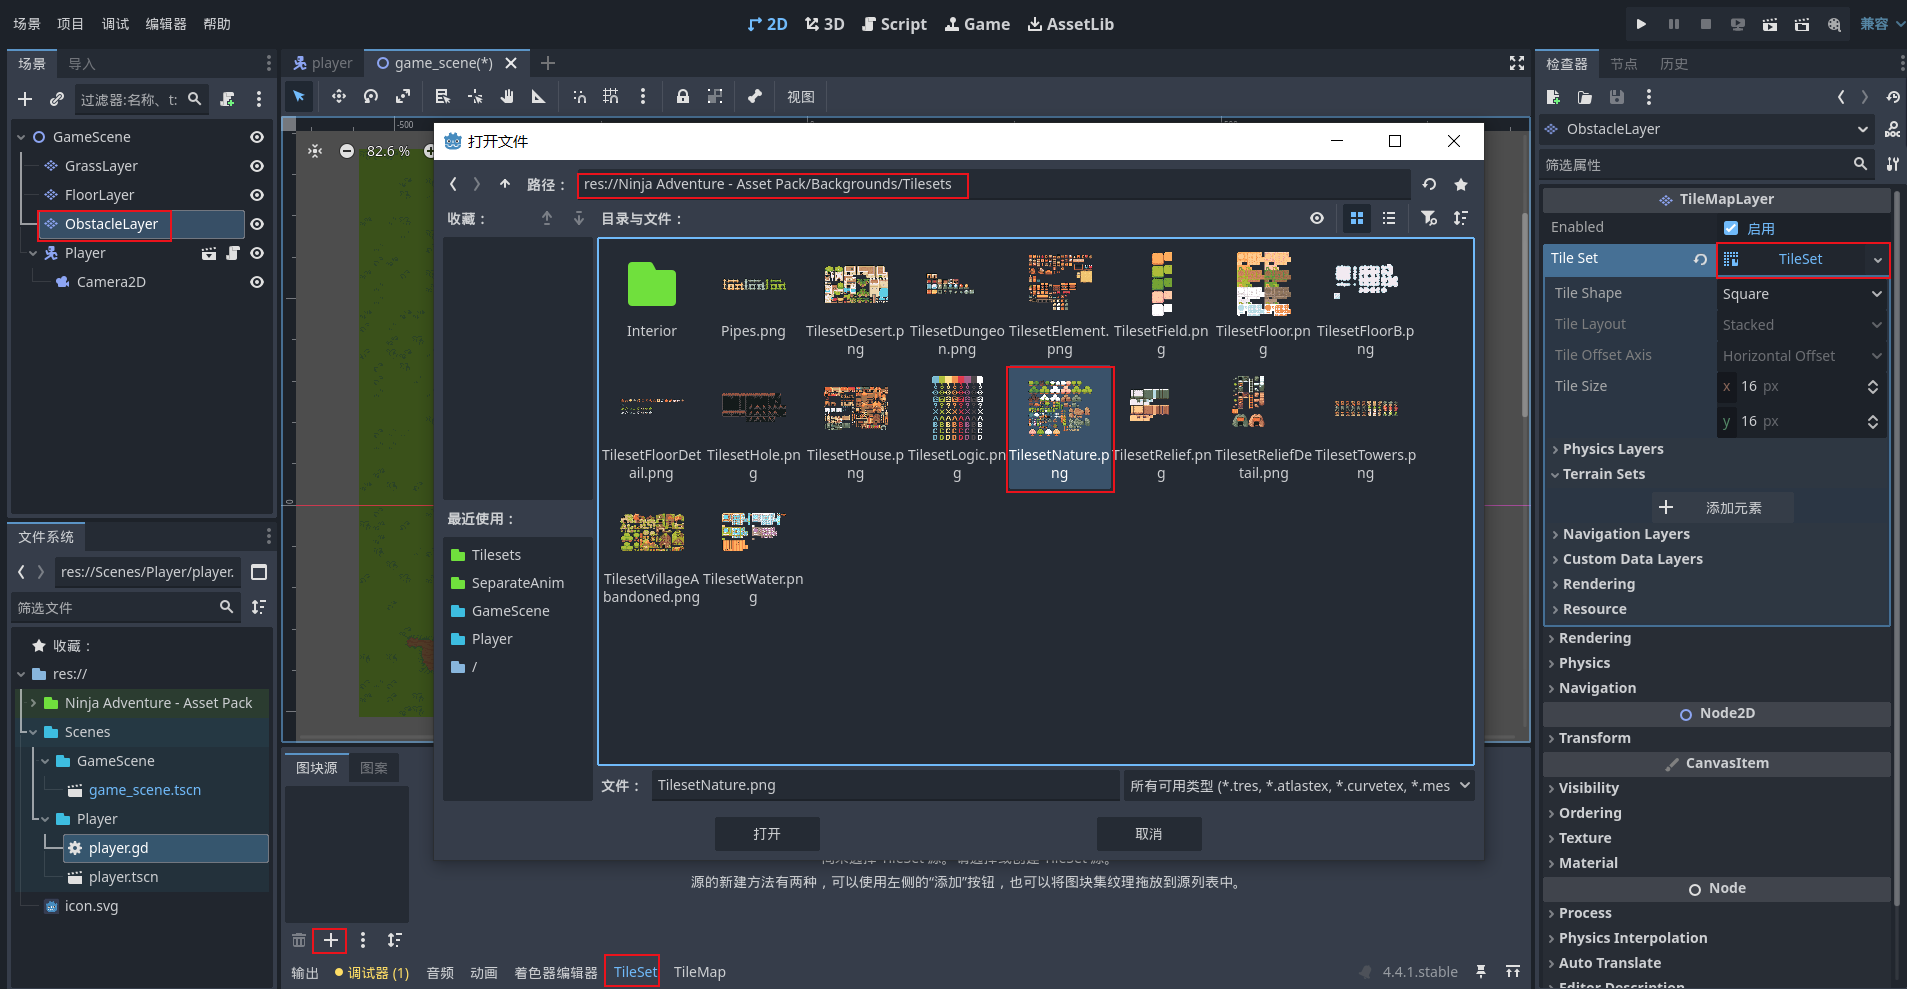This screenshot has height=989, width=1907.
Task: Increment Tile Size y stepper
Action: click(x=1872, y=417)
